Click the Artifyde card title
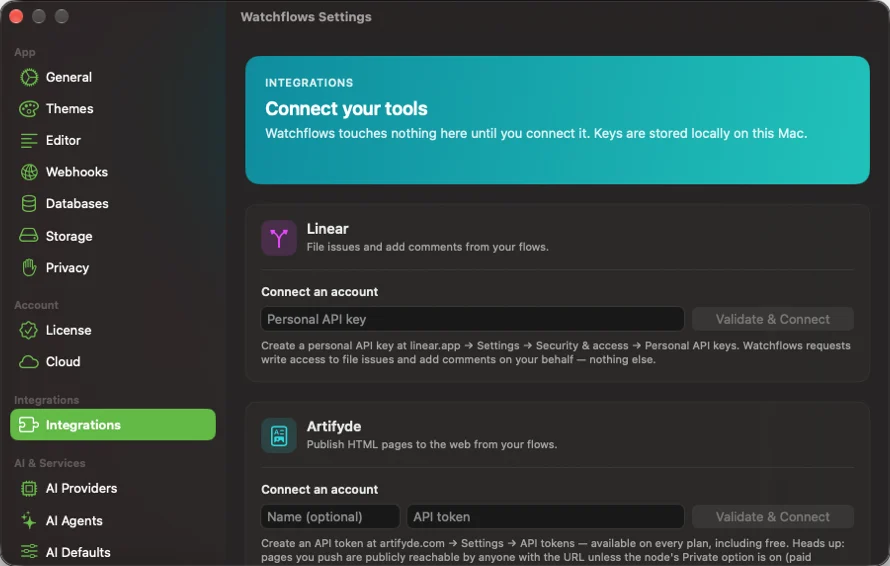This screenshot has height=566, width=890. point(334,426)
